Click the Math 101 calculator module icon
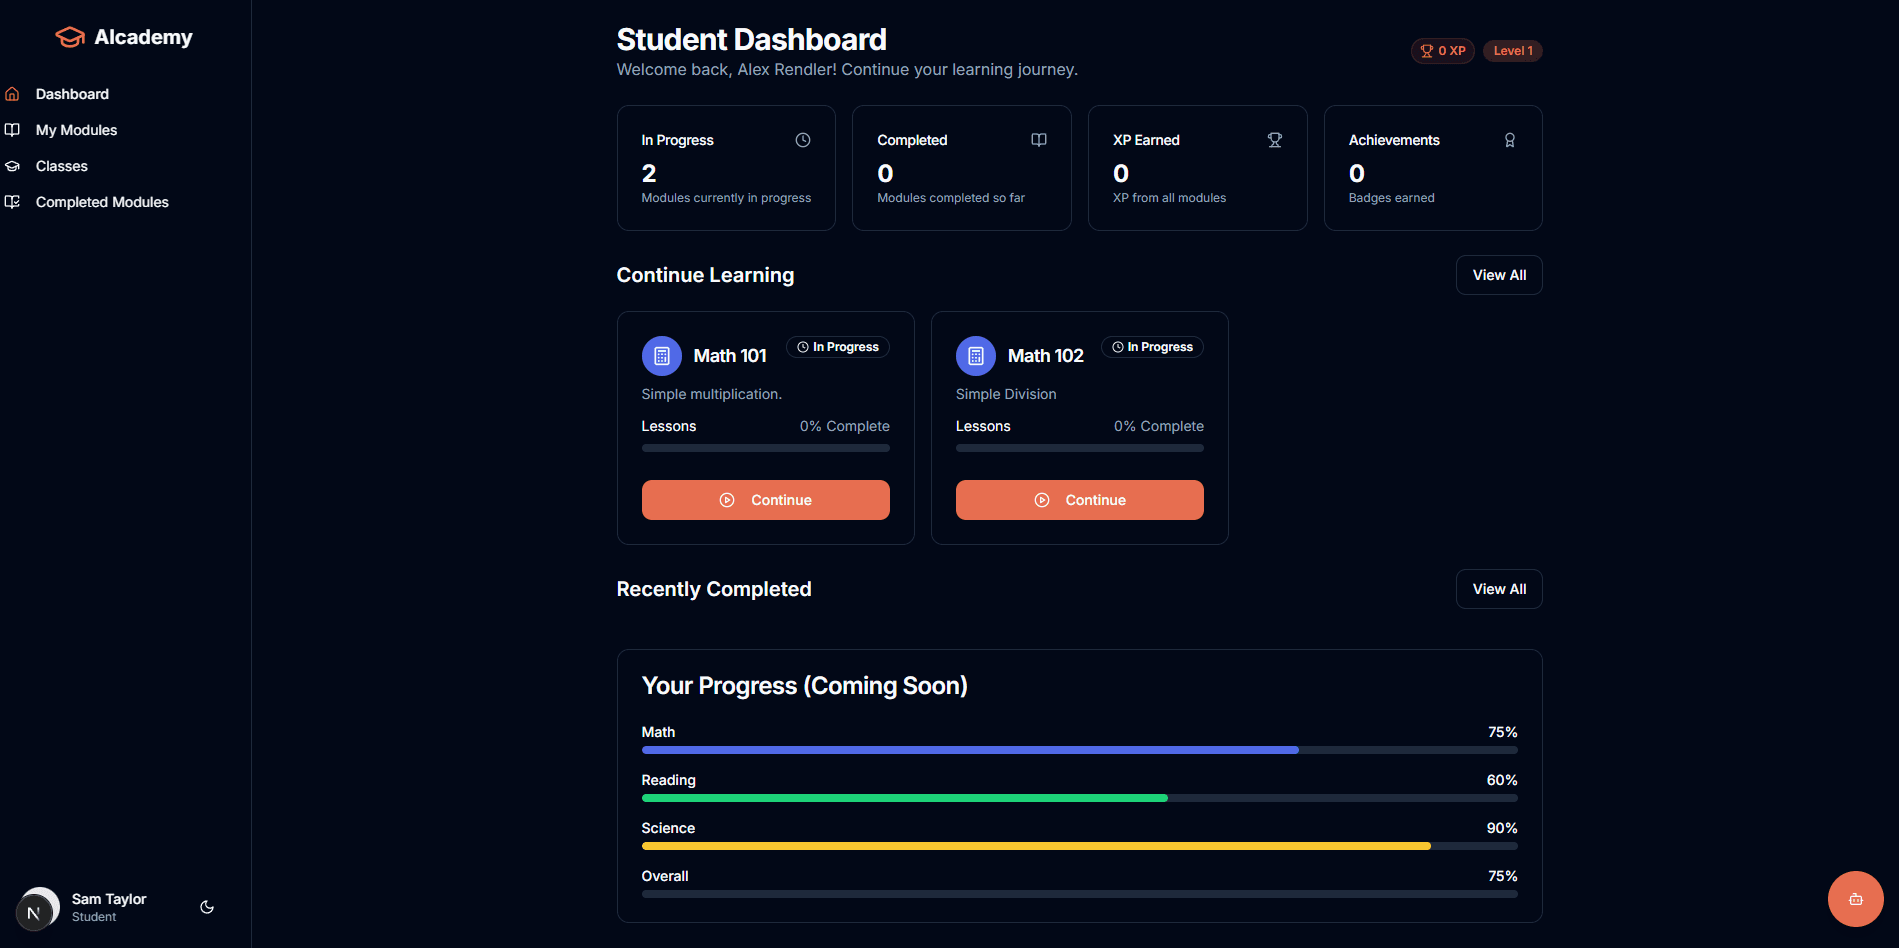This screenshot has height=948, width=1899. 661,355
